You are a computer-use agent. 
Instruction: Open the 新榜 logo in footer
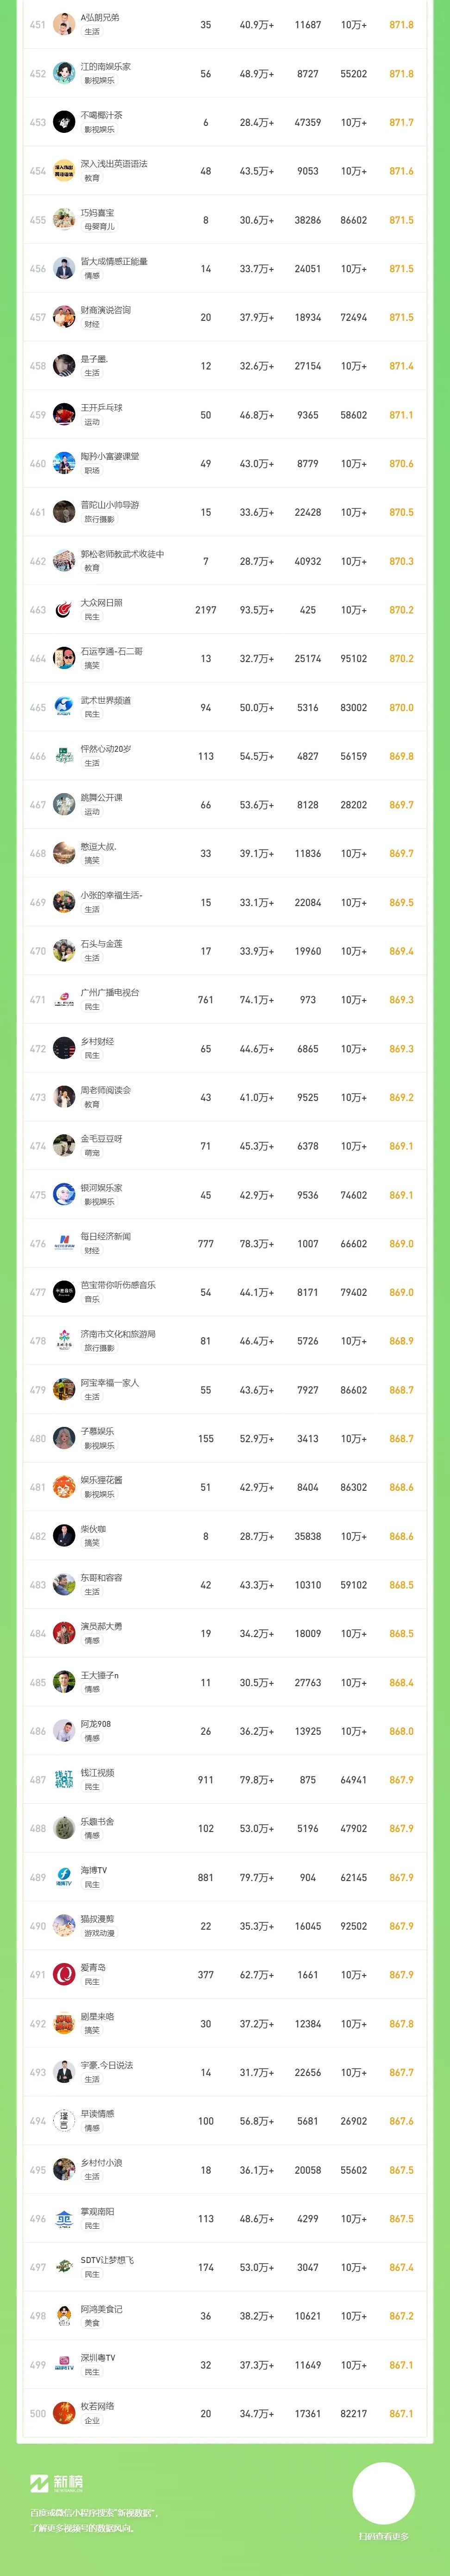57,2482
